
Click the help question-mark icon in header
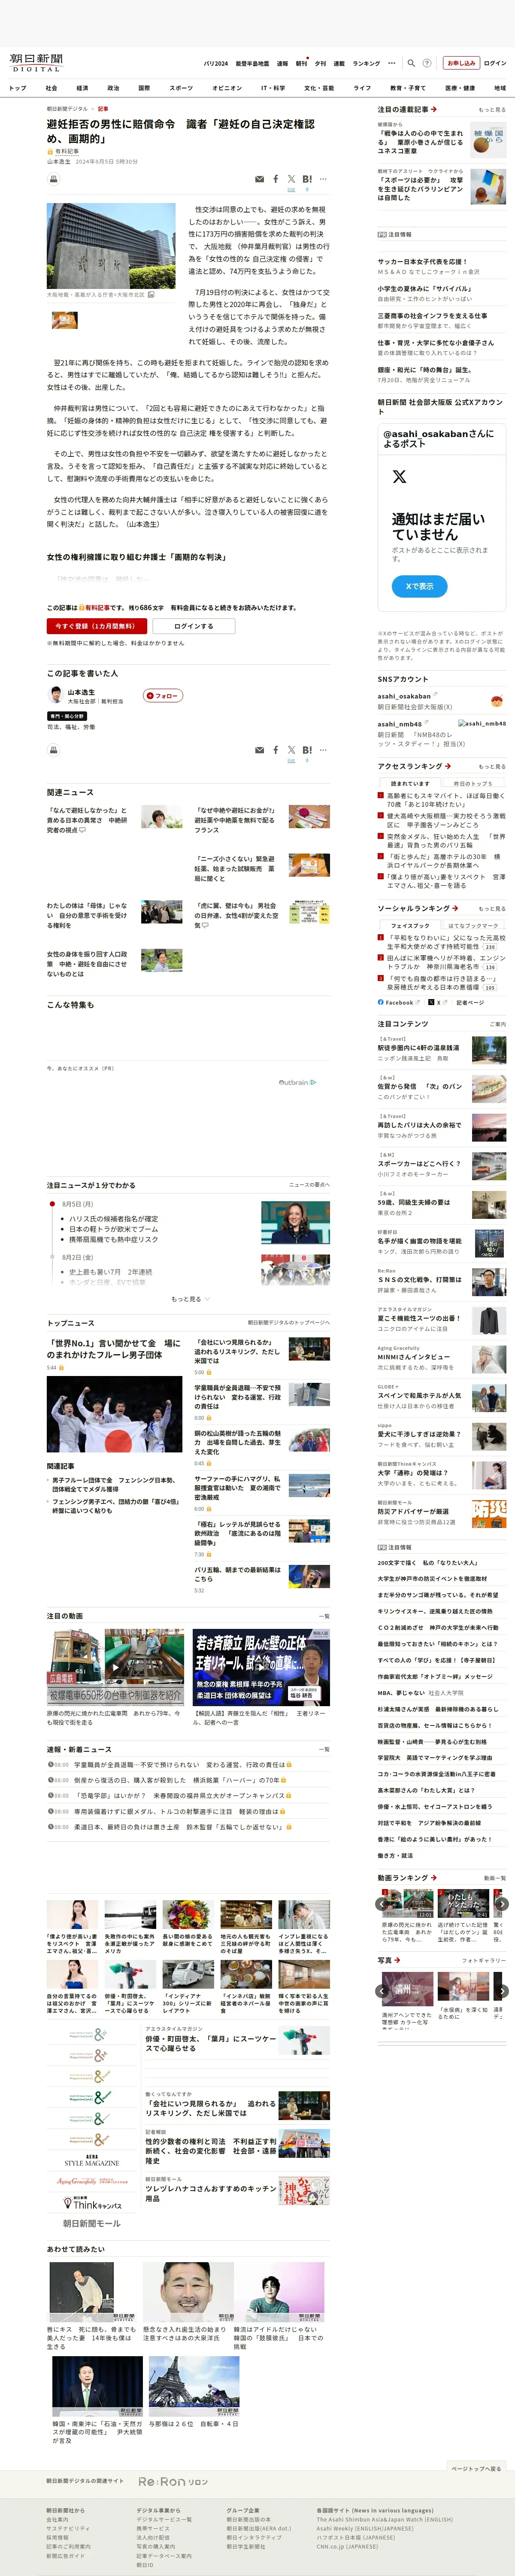[x=427, y=63]
